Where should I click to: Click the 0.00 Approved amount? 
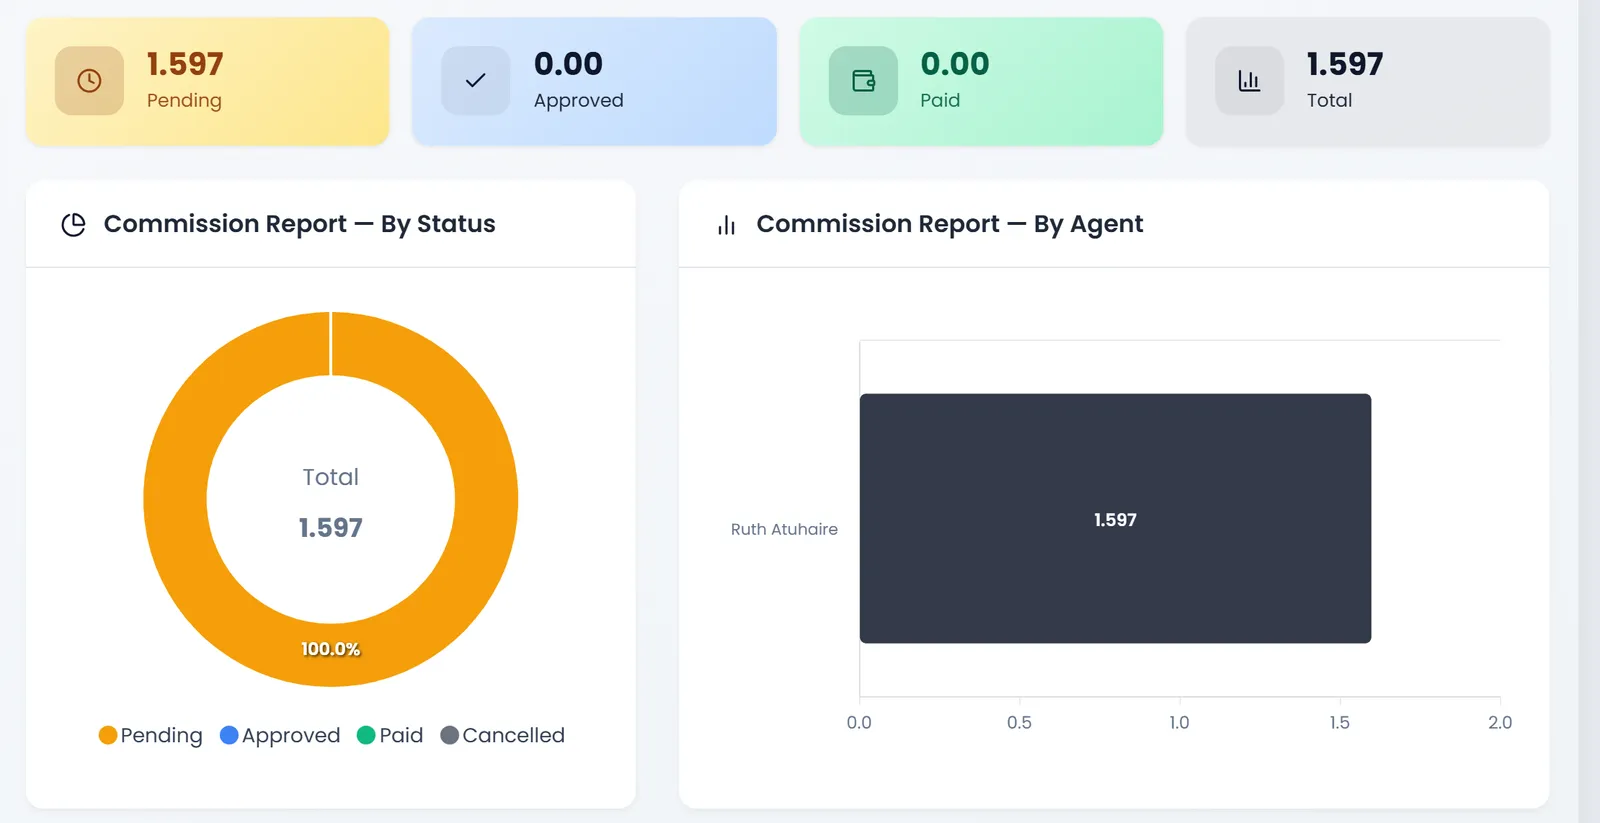568,64
